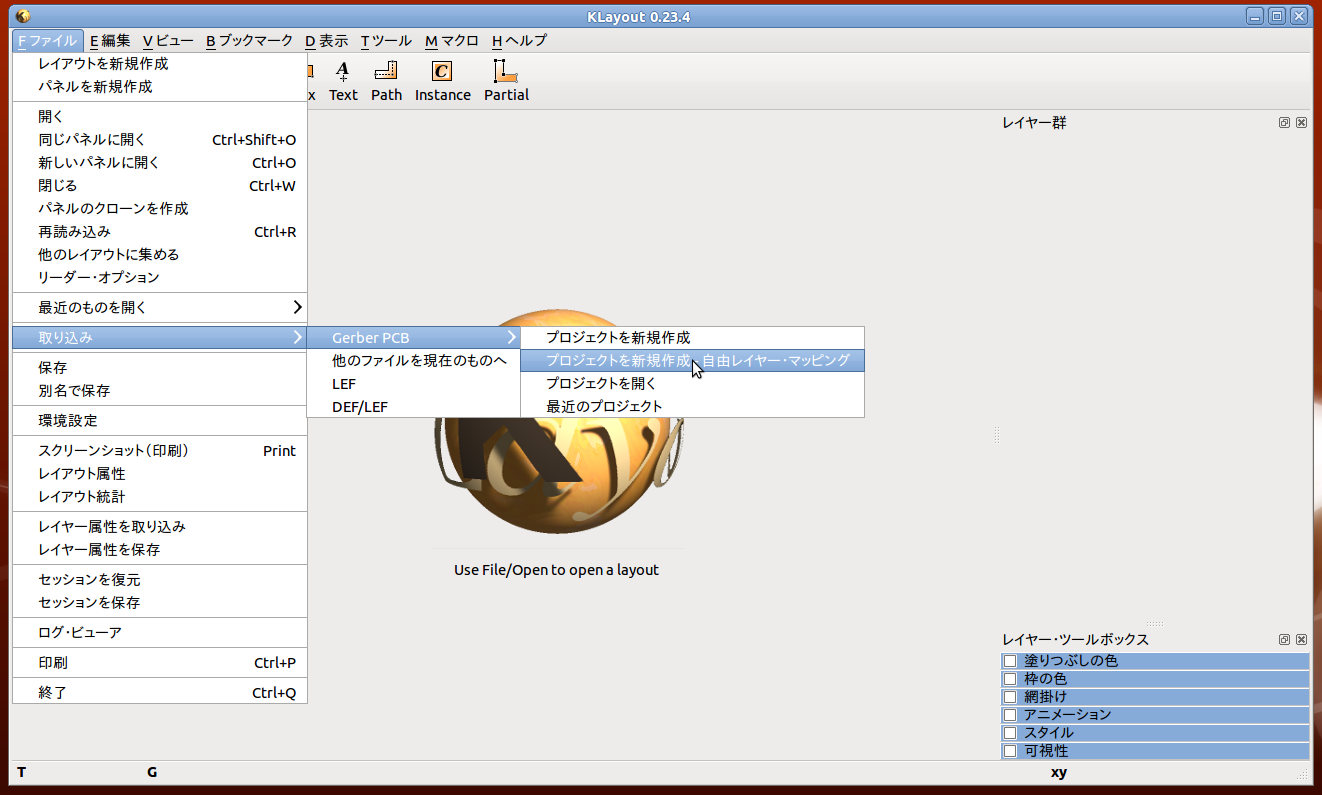Click the xy coordinate display in the status bar
This screenshot has width=1322, height=795.
tap(1058, 772)
